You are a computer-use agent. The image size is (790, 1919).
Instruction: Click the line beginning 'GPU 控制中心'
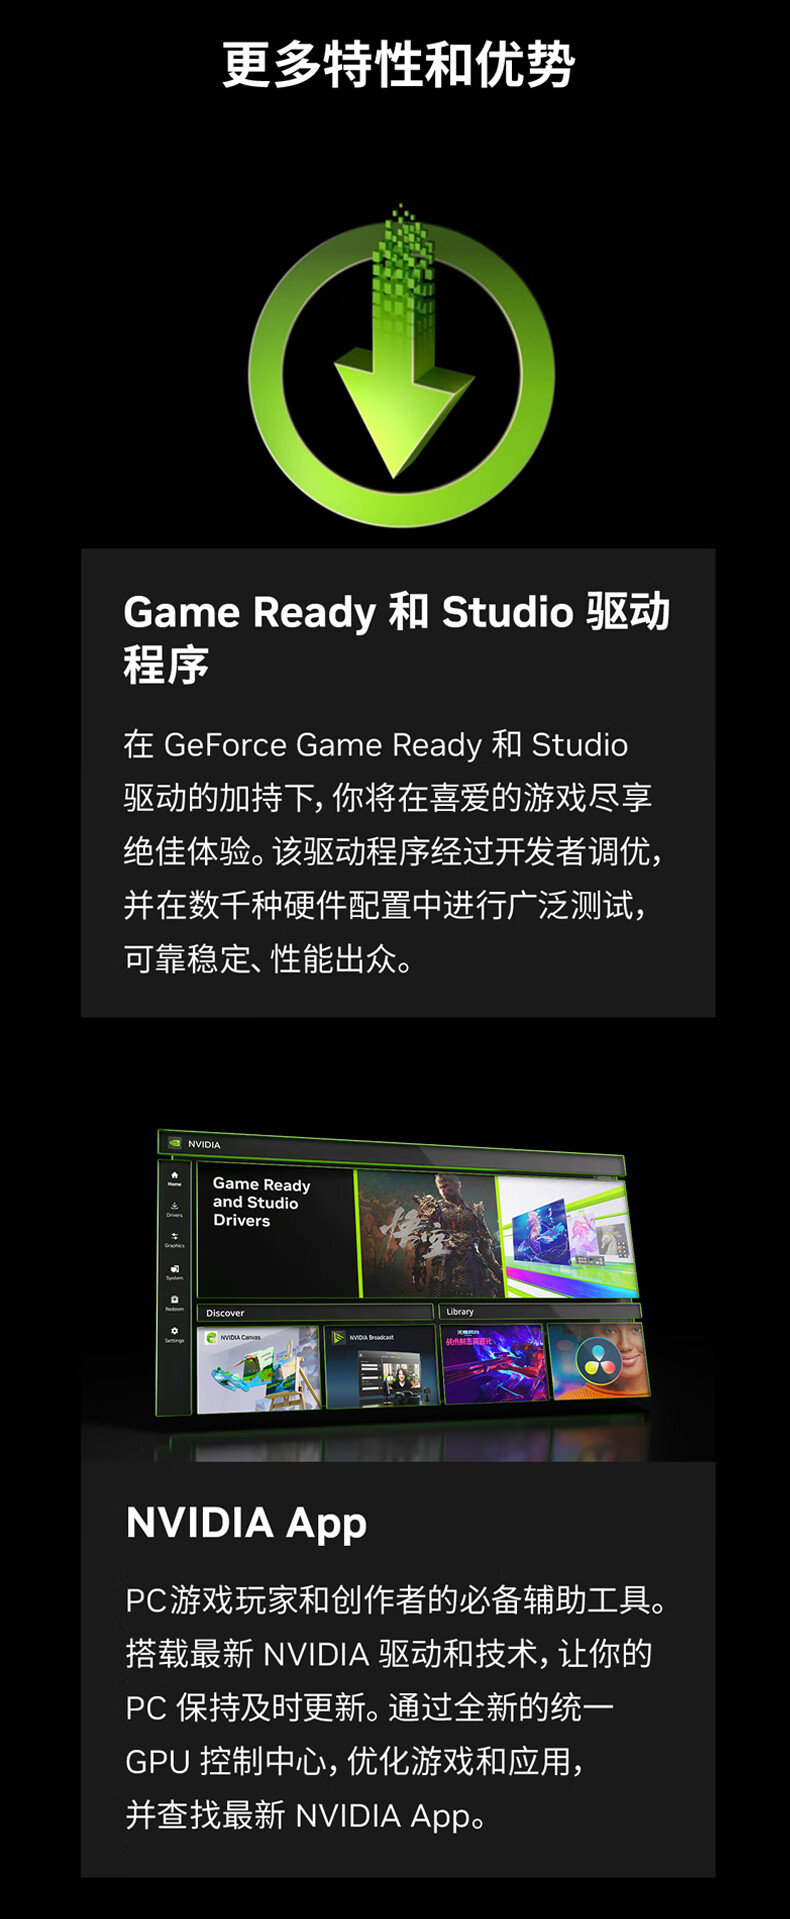click(355, 1761)
